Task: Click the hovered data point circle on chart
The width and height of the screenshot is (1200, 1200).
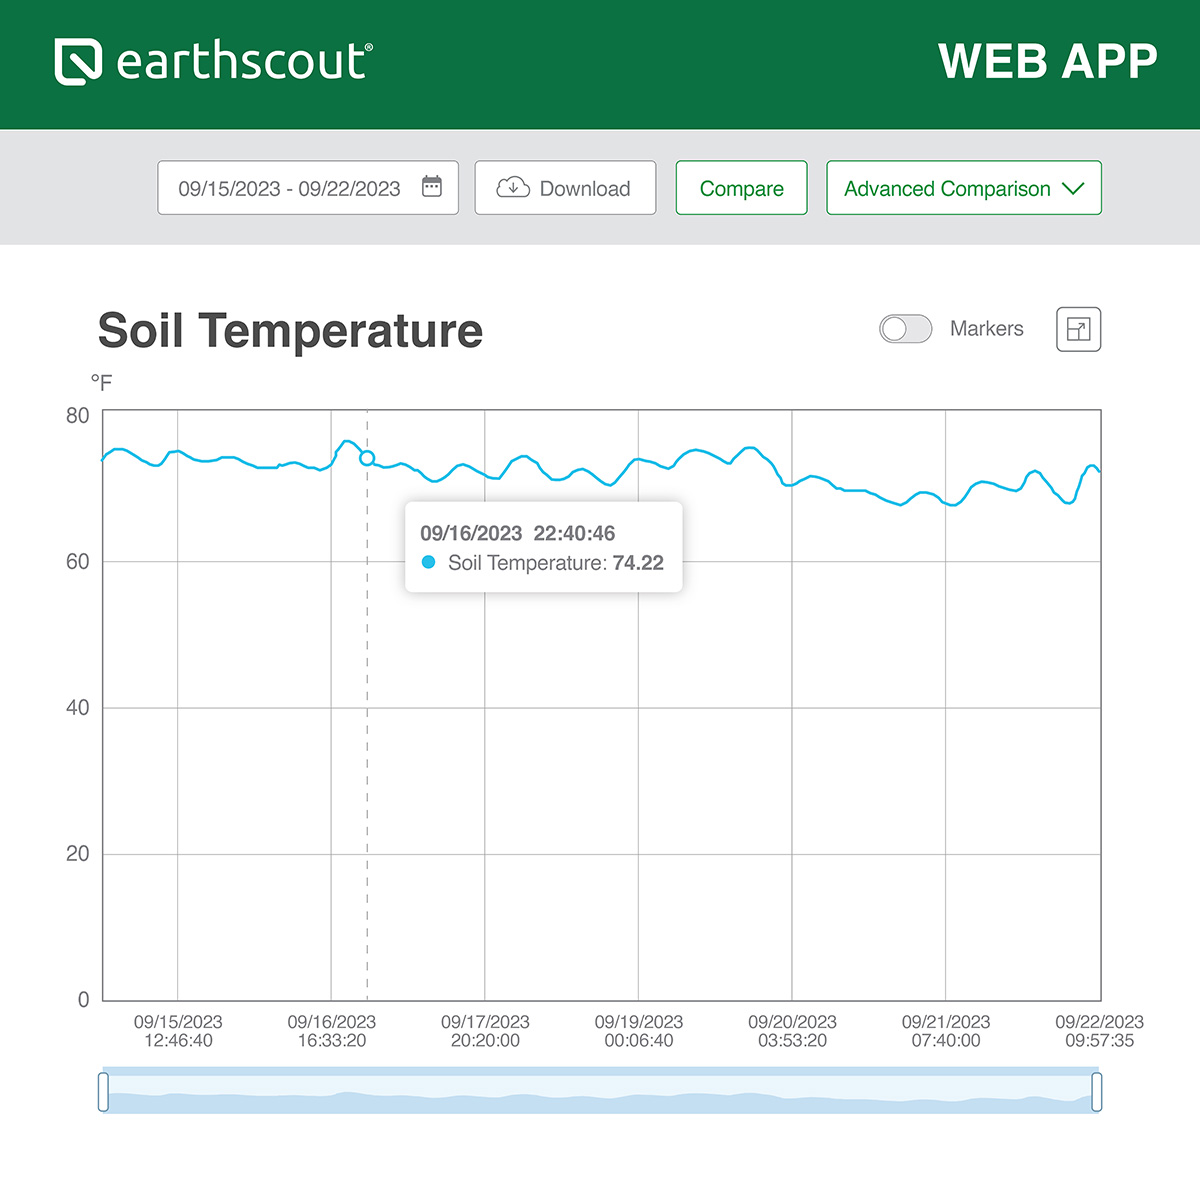Action: [367, 458]
